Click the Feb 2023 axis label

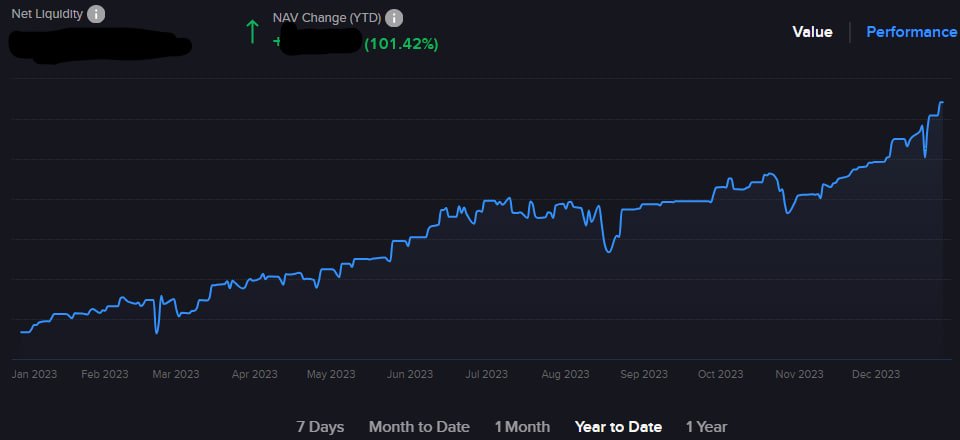[x=105, y=374]
